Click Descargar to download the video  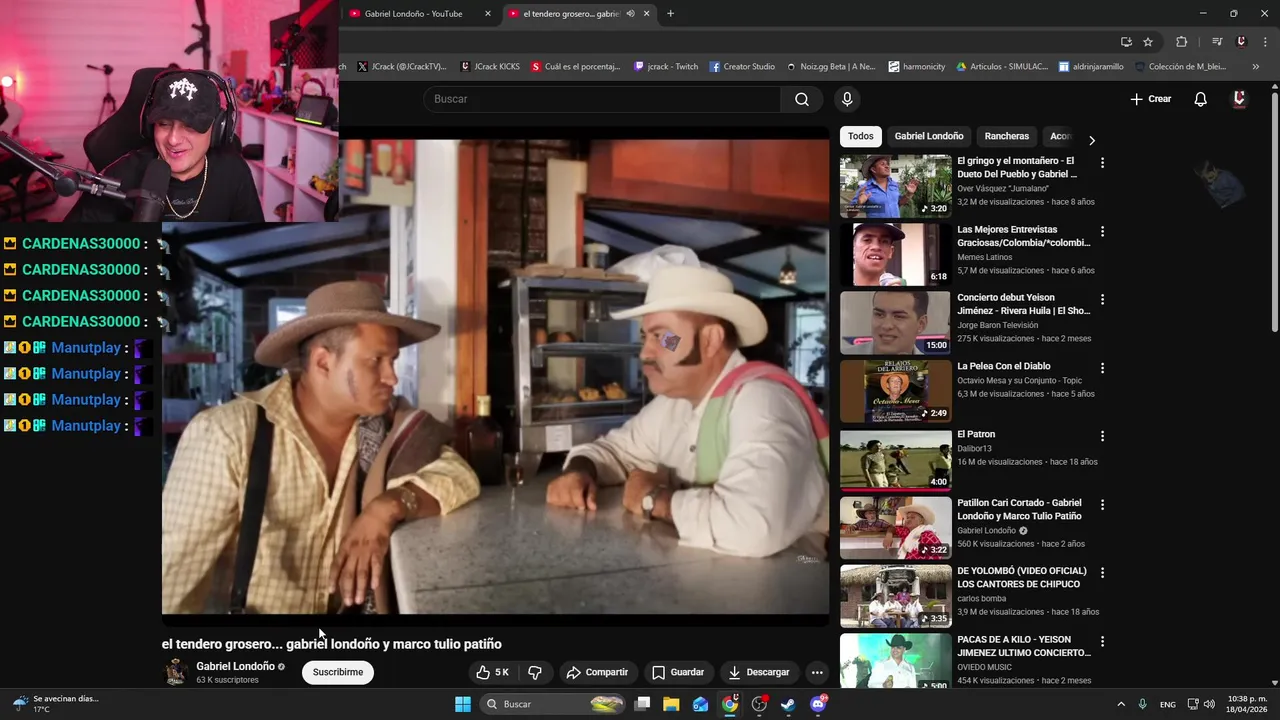[x=759, y=672]
